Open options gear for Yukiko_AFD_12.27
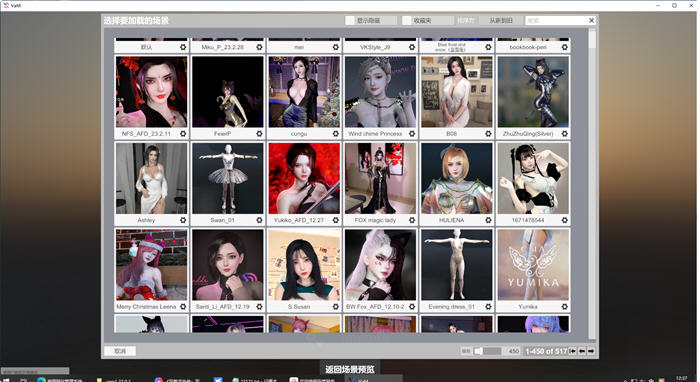Image resolution: width=700 pixels, height=382 pixels. 336,220
